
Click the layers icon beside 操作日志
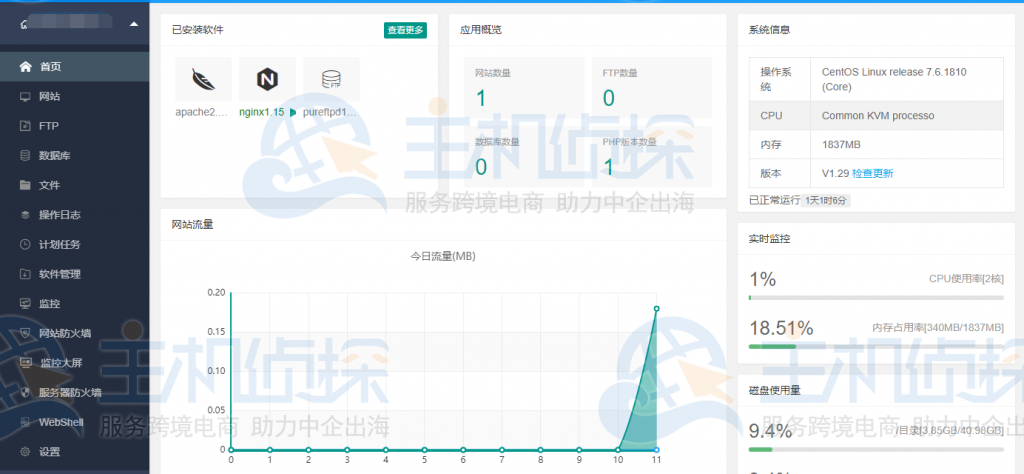point(25,215)
